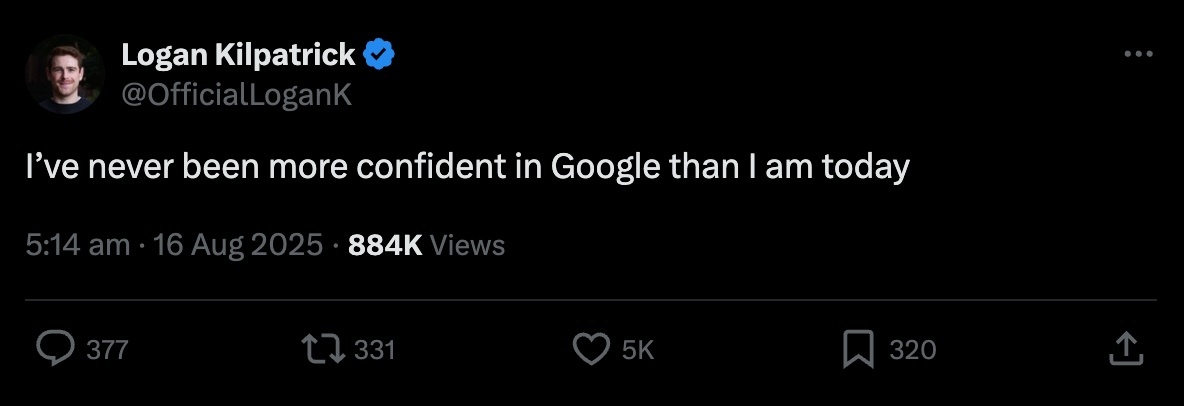
Task: Share the tweet with the upload-arrow icon
Action: click(x=1126, y=349)
